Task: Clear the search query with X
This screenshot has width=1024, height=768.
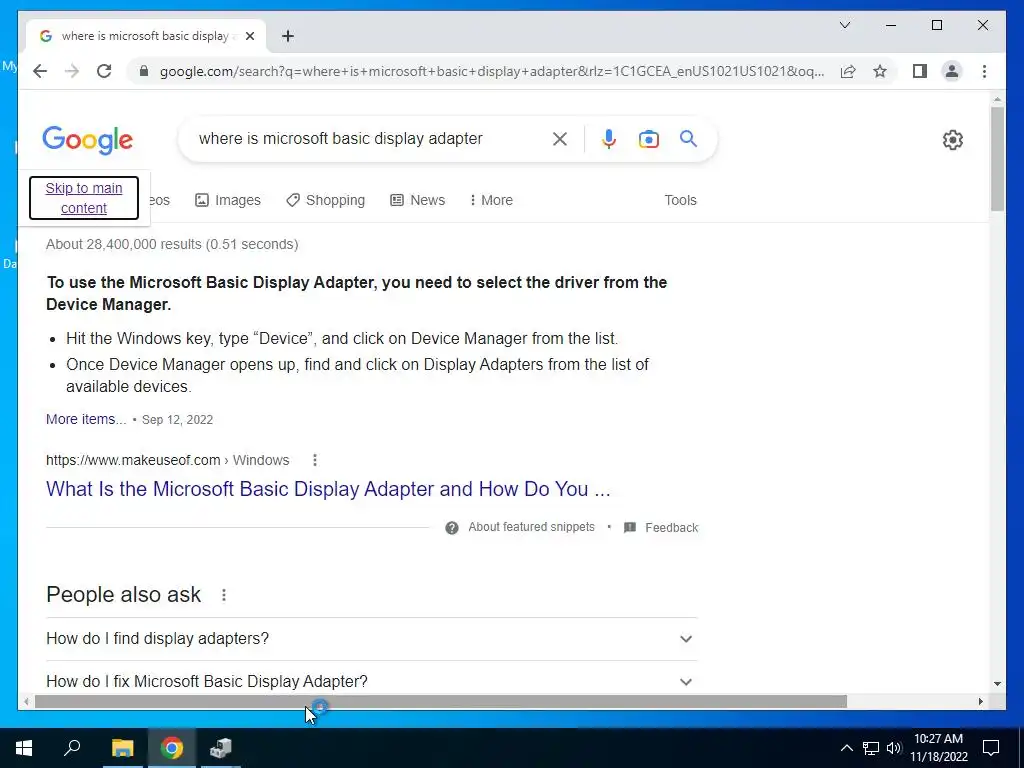Action: point(560,138)
